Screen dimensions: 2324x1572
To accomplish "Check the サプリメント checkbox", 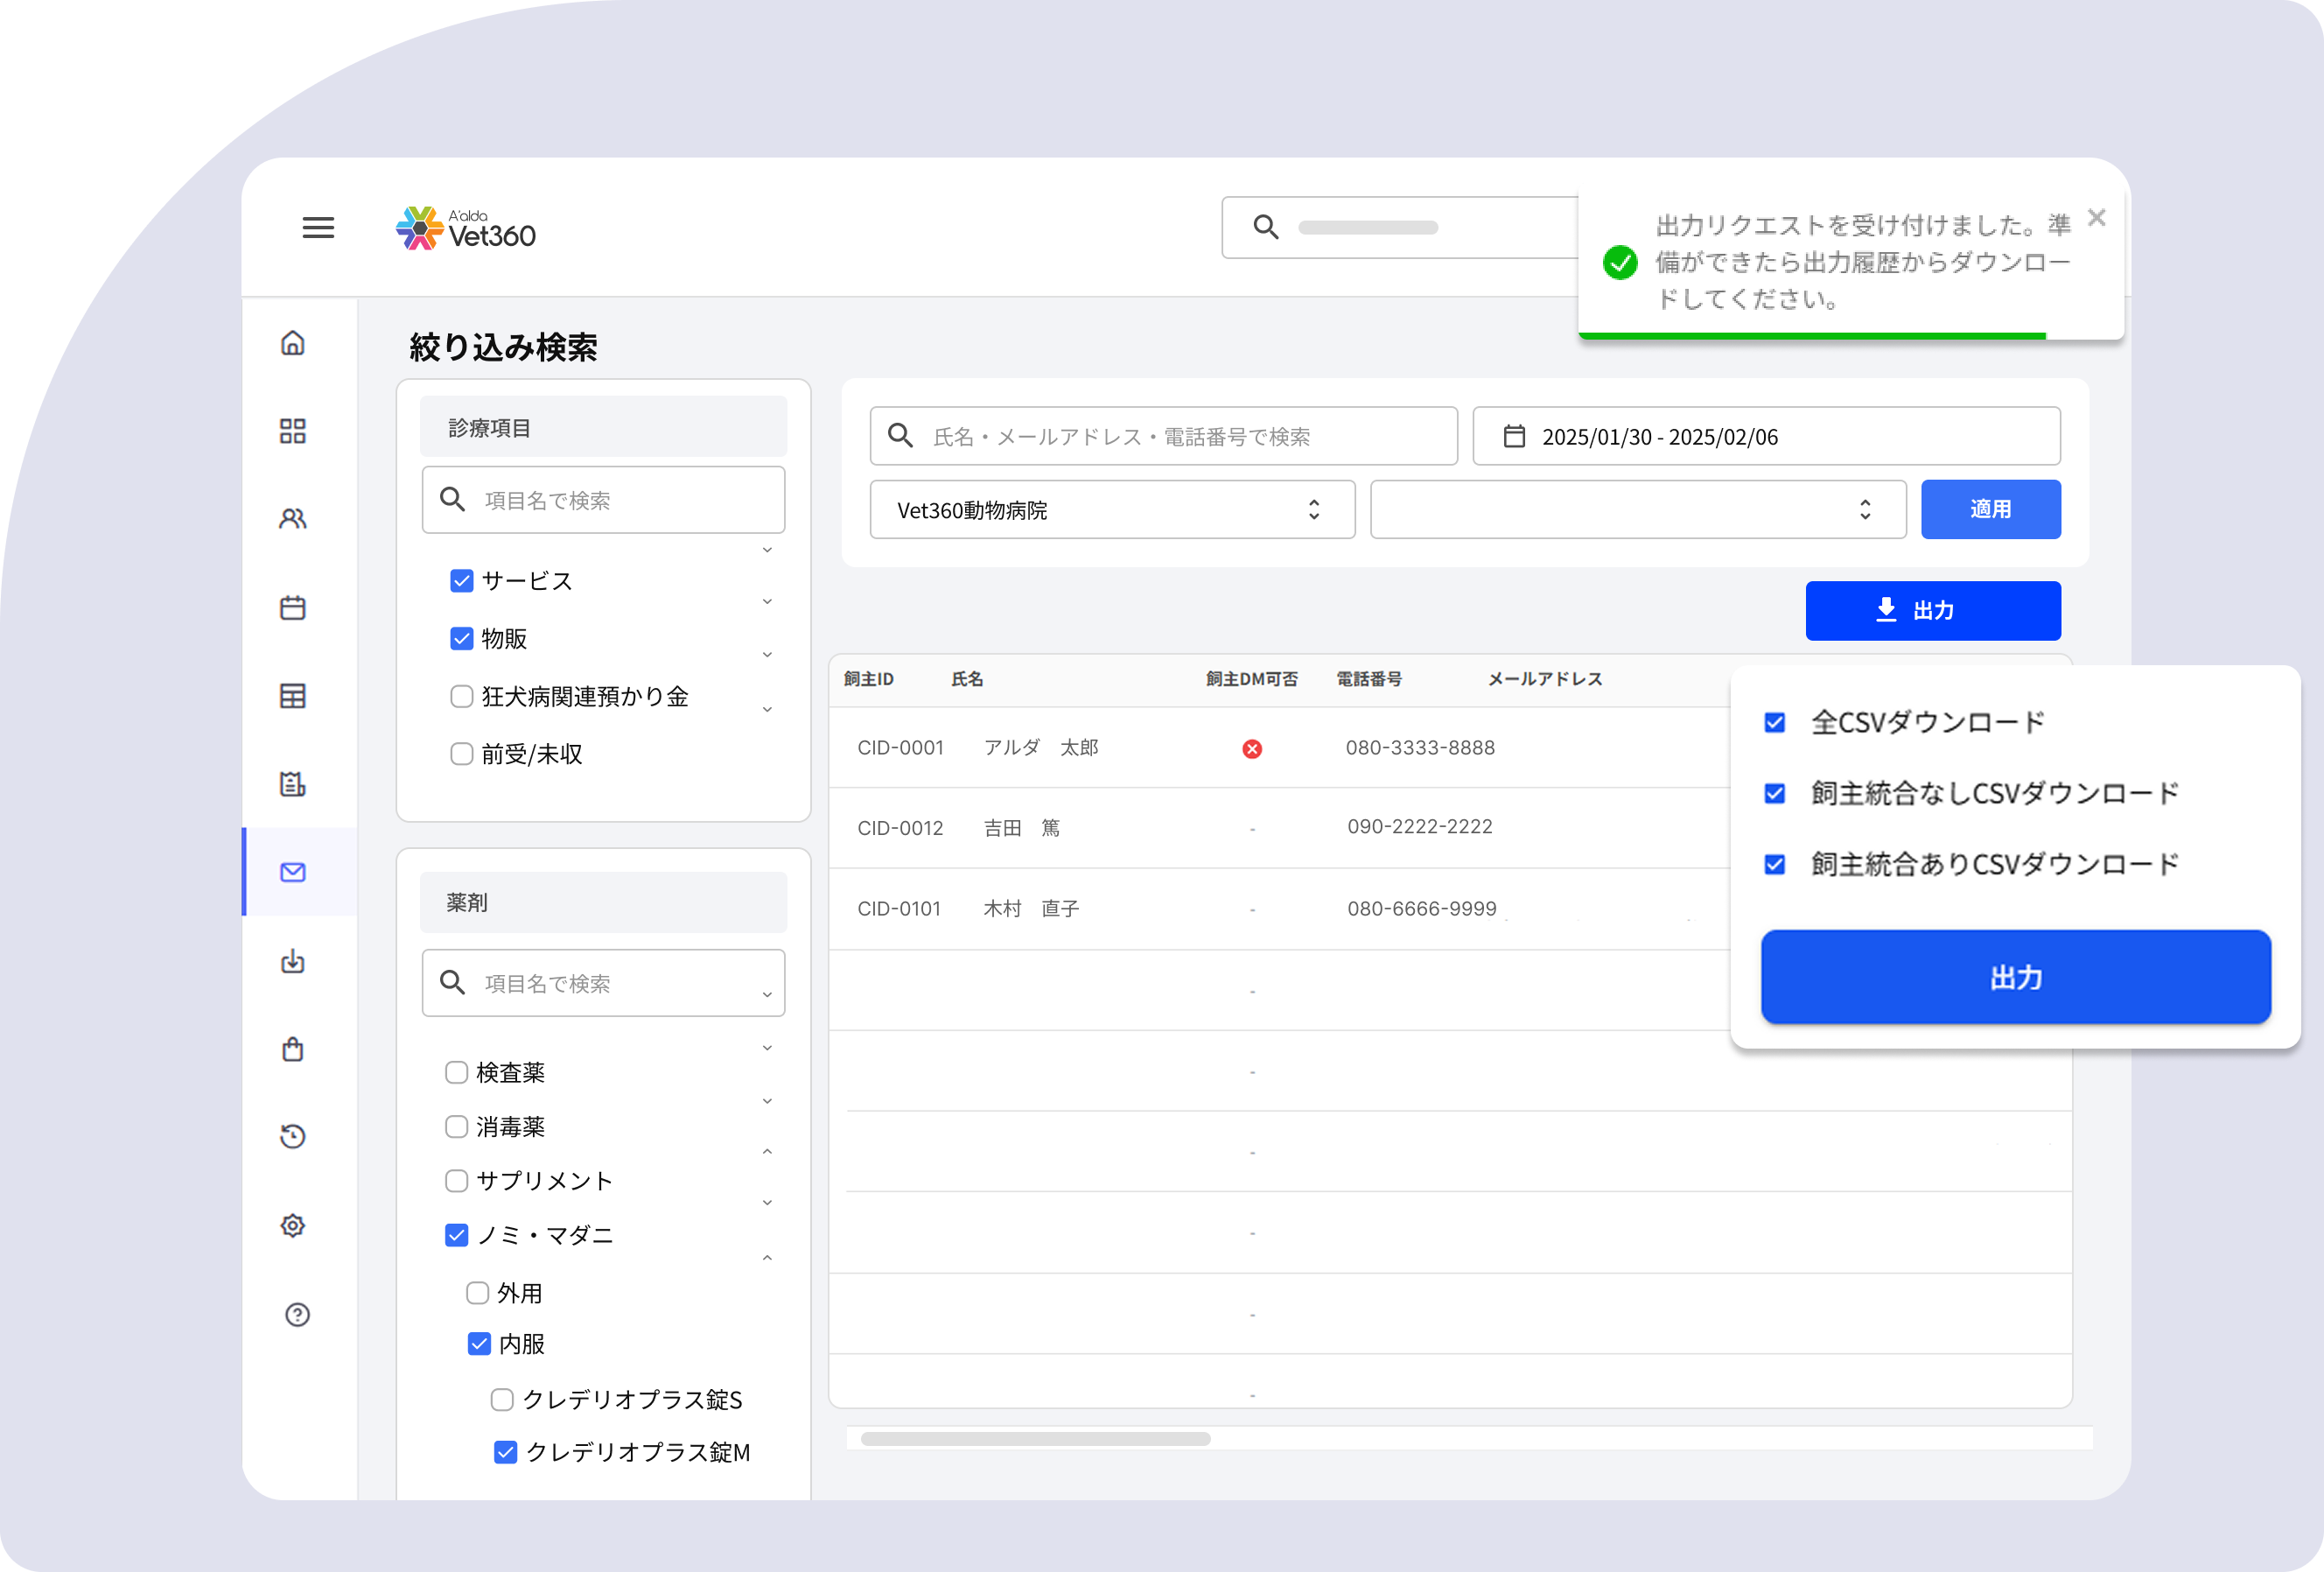I will [456, 1181].
